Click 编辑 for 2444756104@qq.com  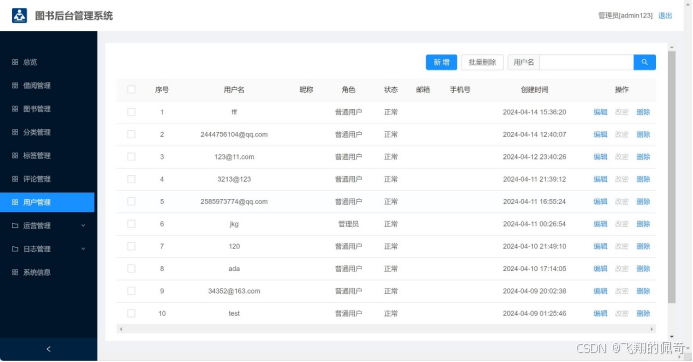coord(600,134)
